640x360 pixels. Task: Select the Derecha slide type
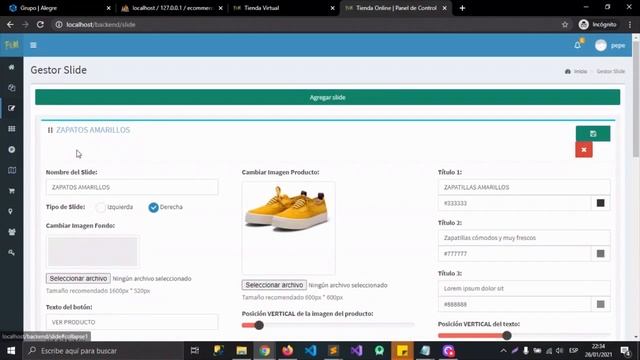click(153, 207)
